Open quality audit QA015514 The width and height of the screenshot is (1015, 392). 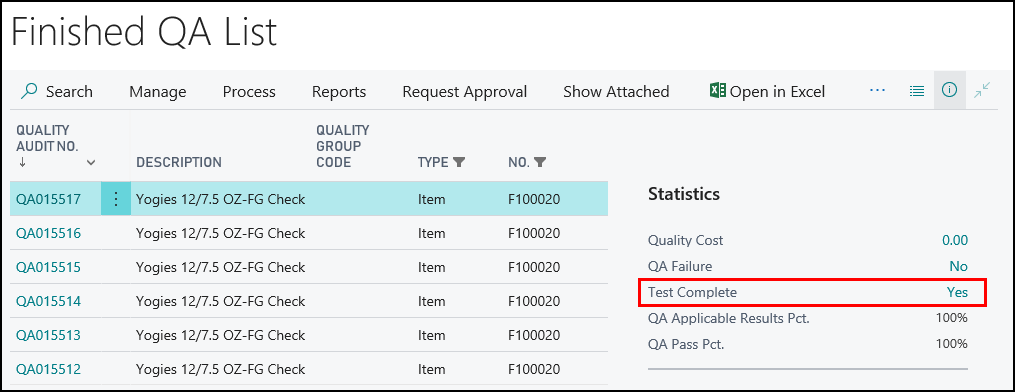point(49,301)
